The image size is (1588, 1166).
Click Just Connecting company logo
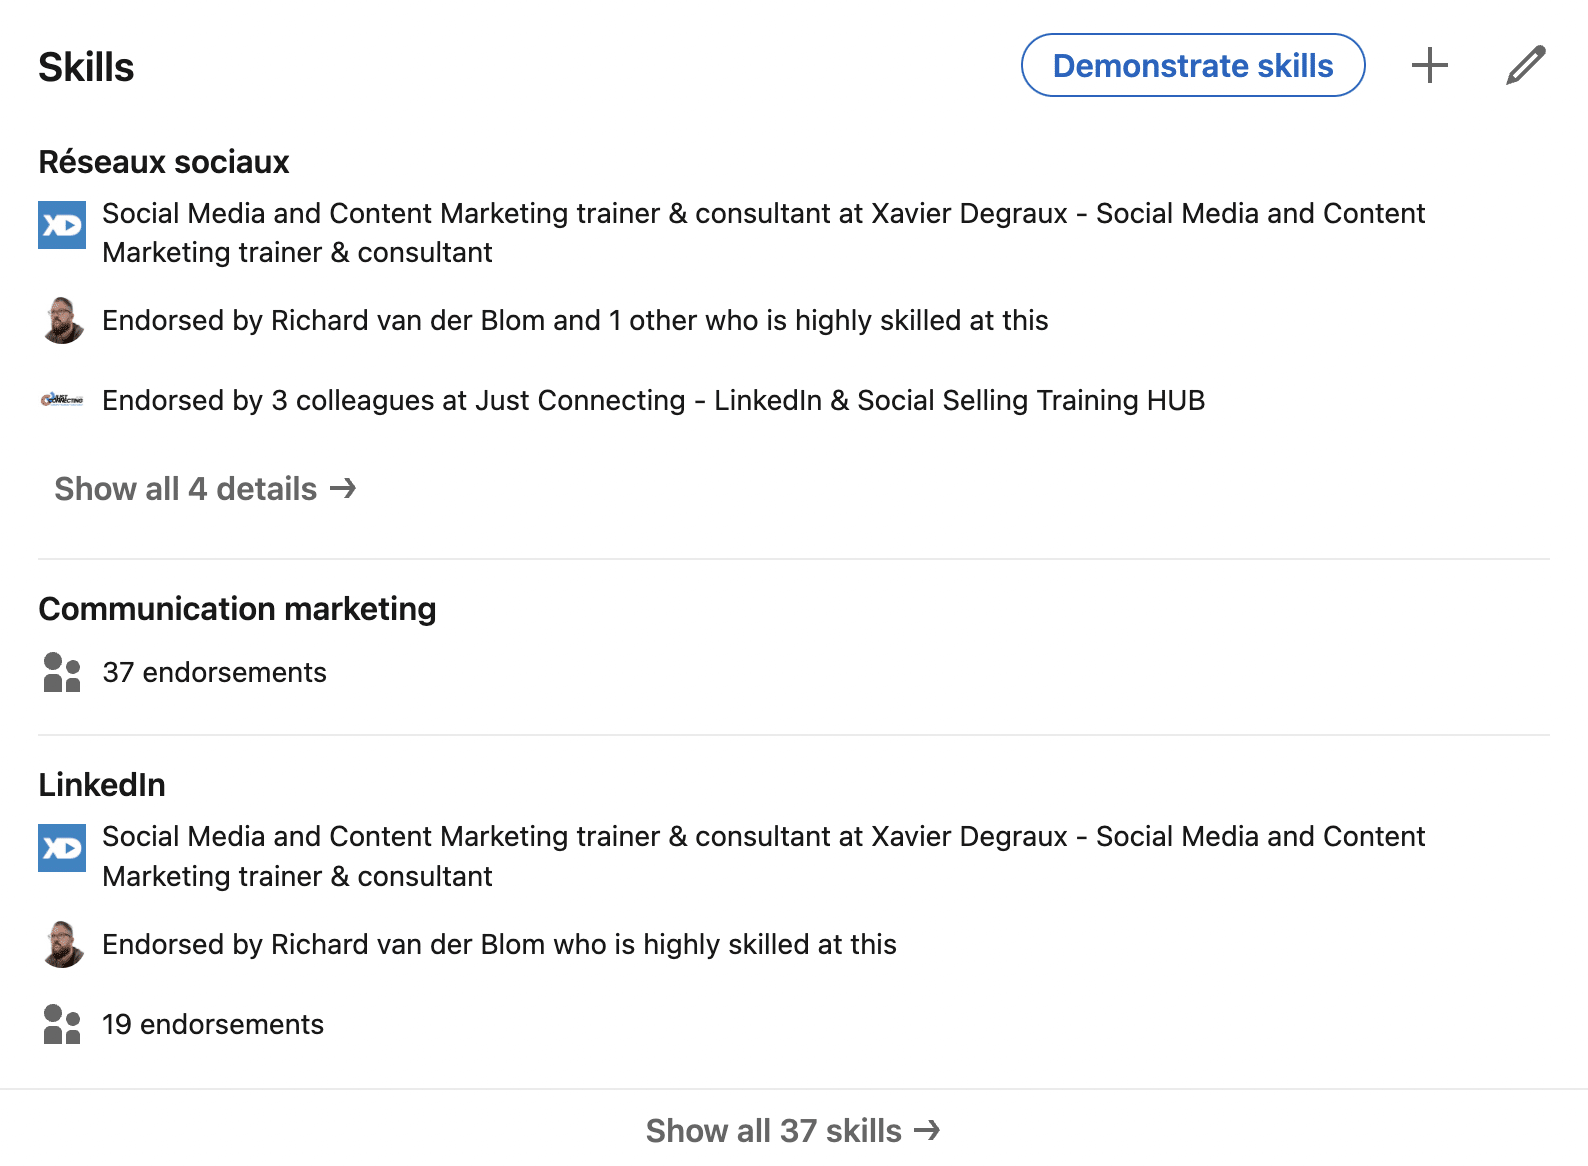[x=62, y=400]
